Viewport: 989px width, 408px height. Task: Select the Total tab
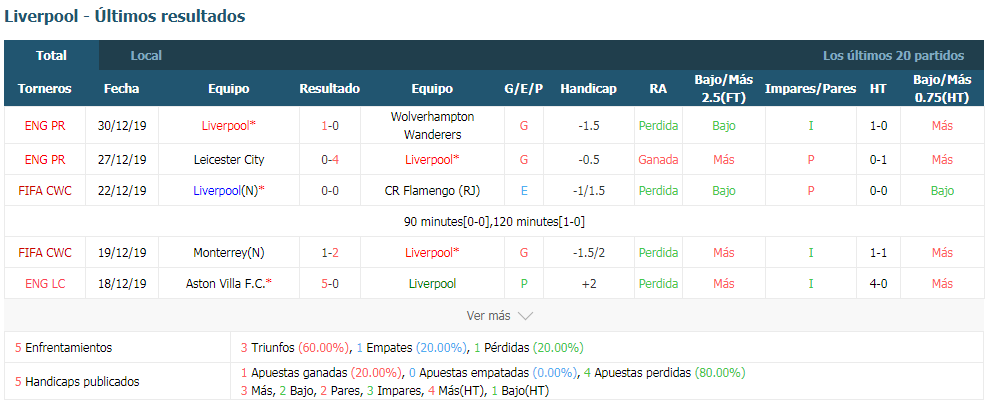tap(52, 55)
